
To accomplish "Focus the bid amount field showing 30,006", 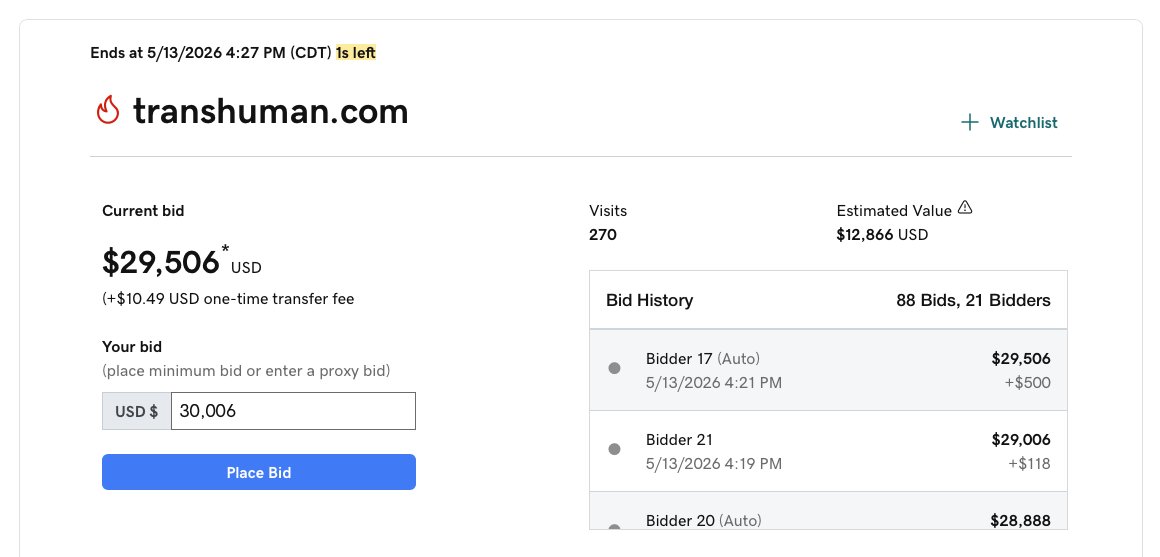I will pyautogui.click(x=293, y=411).
